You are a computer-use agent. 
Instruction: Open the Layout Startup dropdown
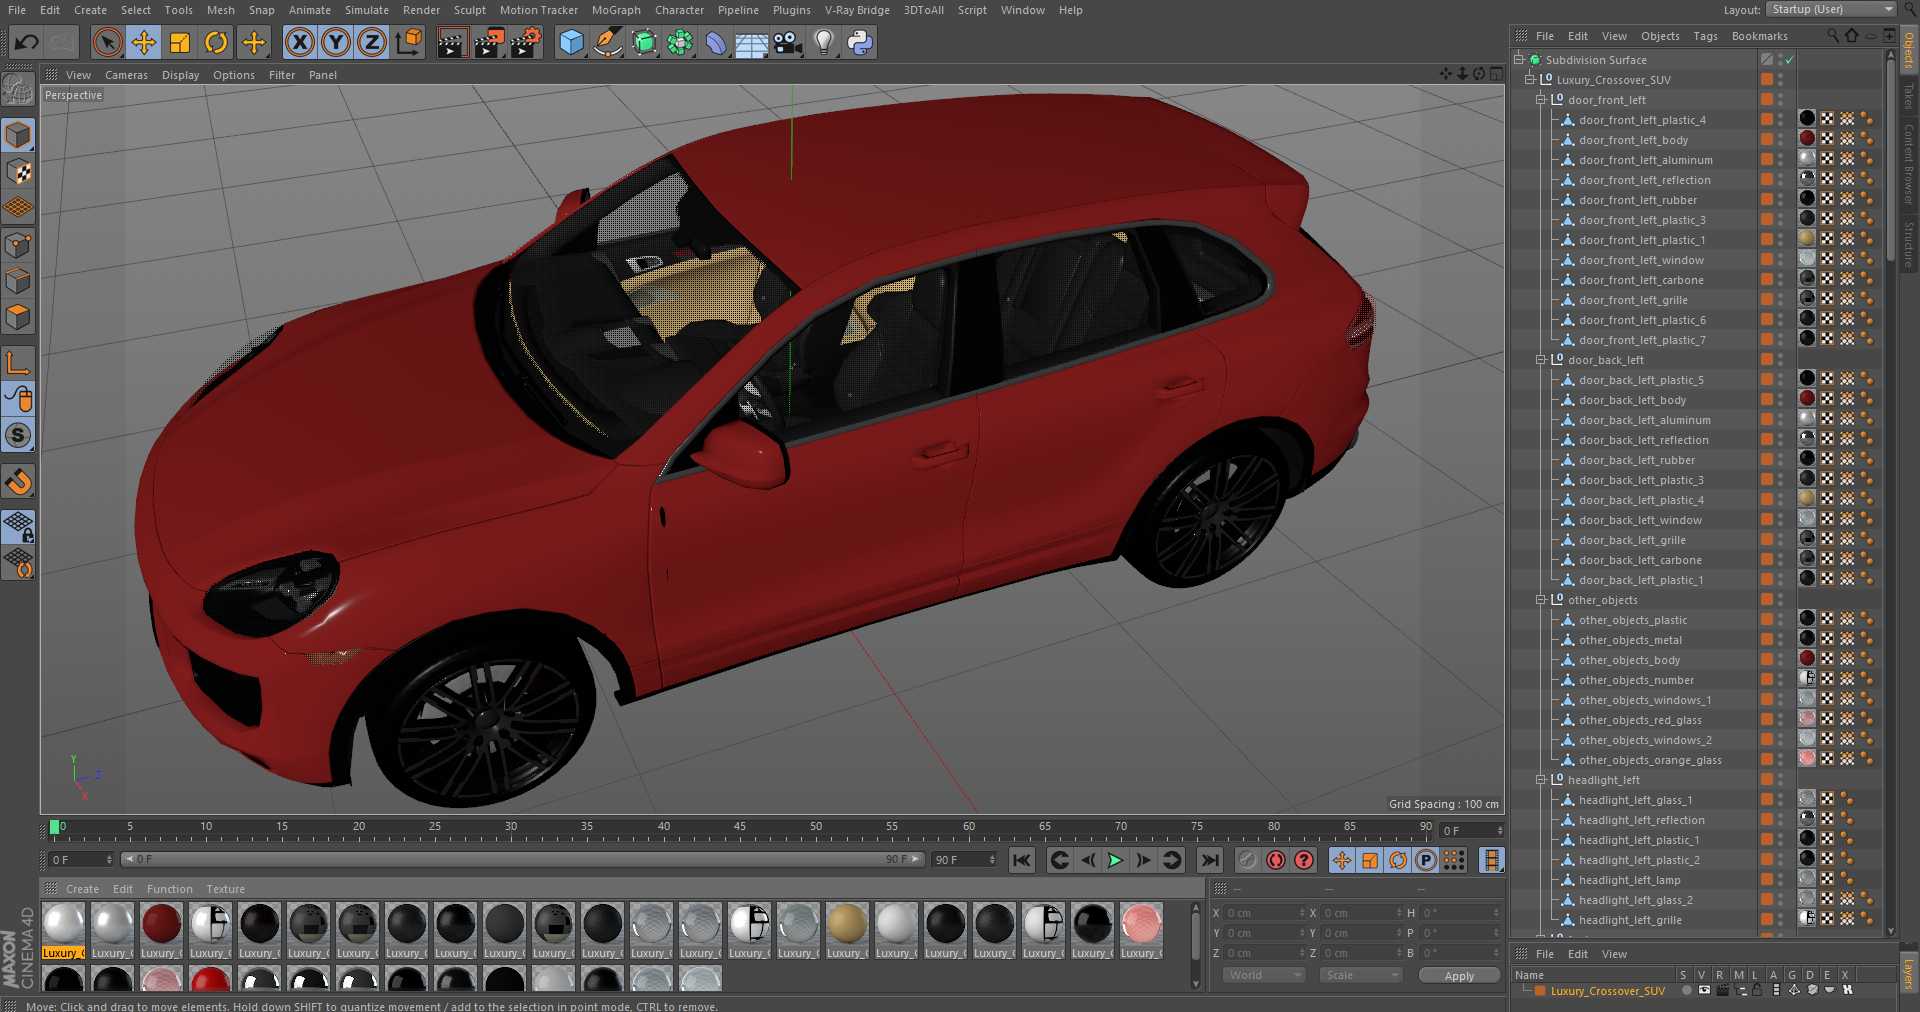1831,9
